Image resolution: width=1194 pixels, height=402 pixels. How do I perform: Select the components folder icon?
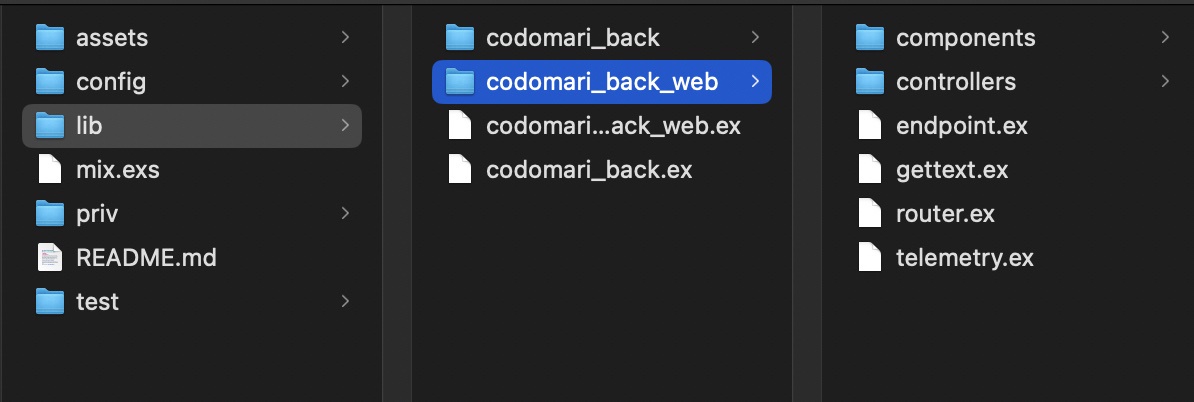[870, 37]
